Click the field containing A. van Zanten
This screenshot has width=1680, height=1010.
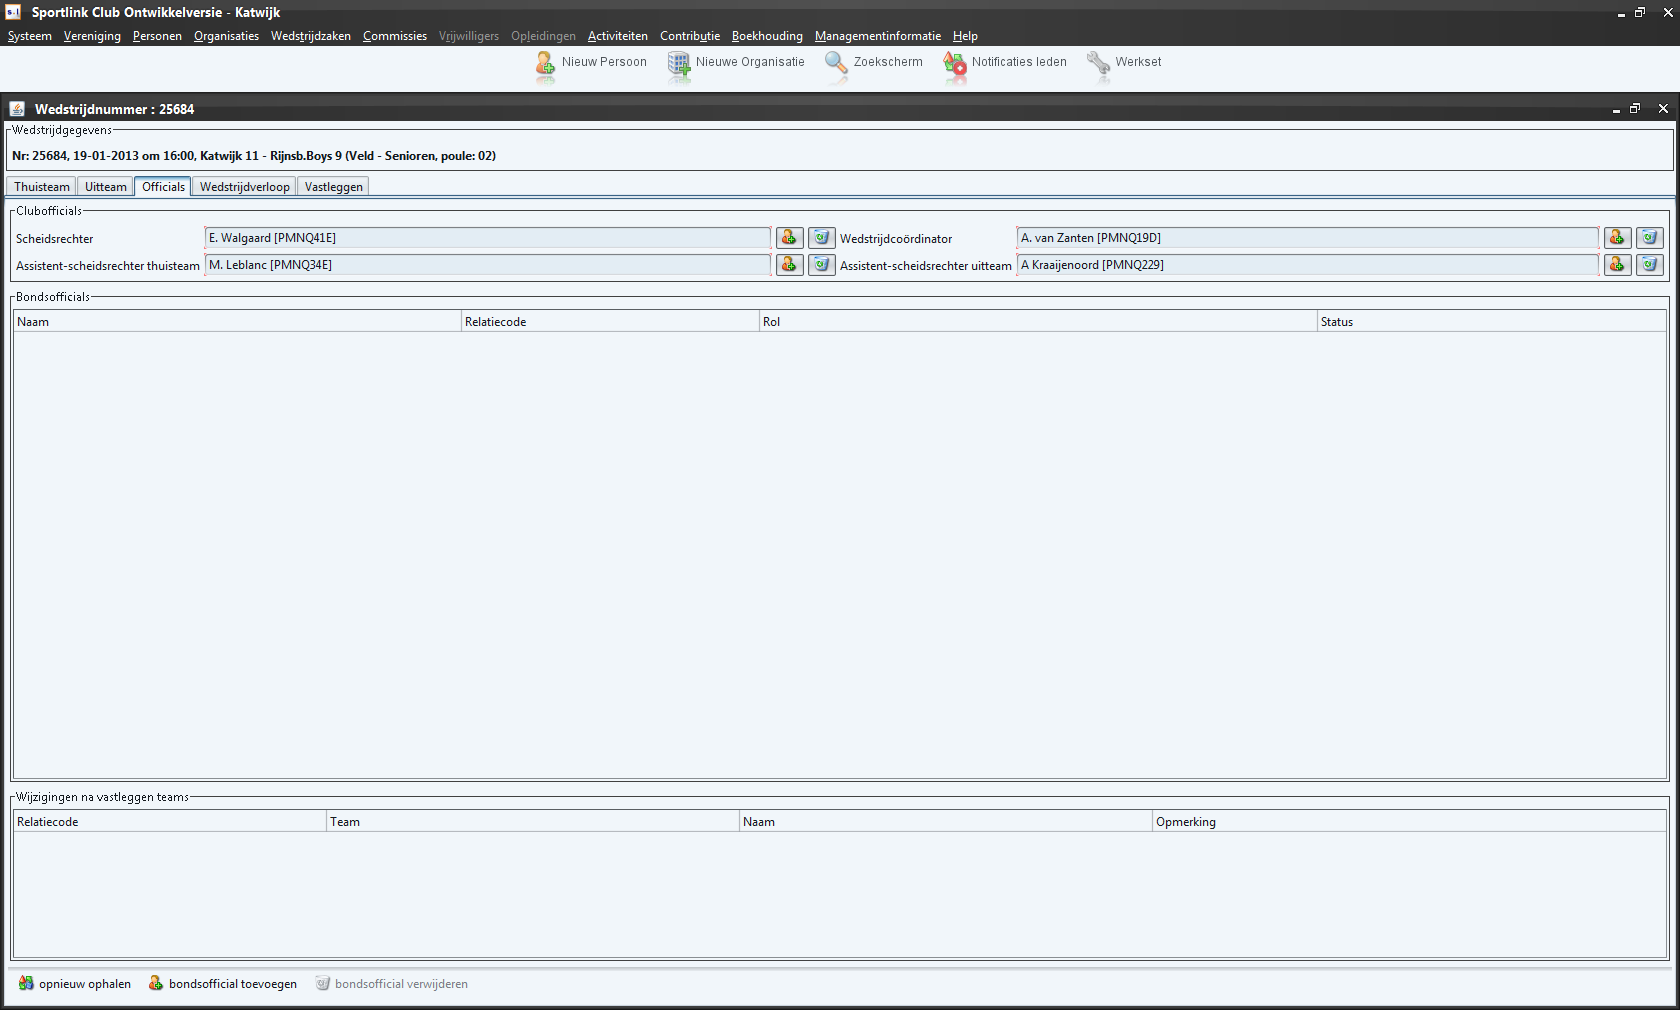(1308, 238)
